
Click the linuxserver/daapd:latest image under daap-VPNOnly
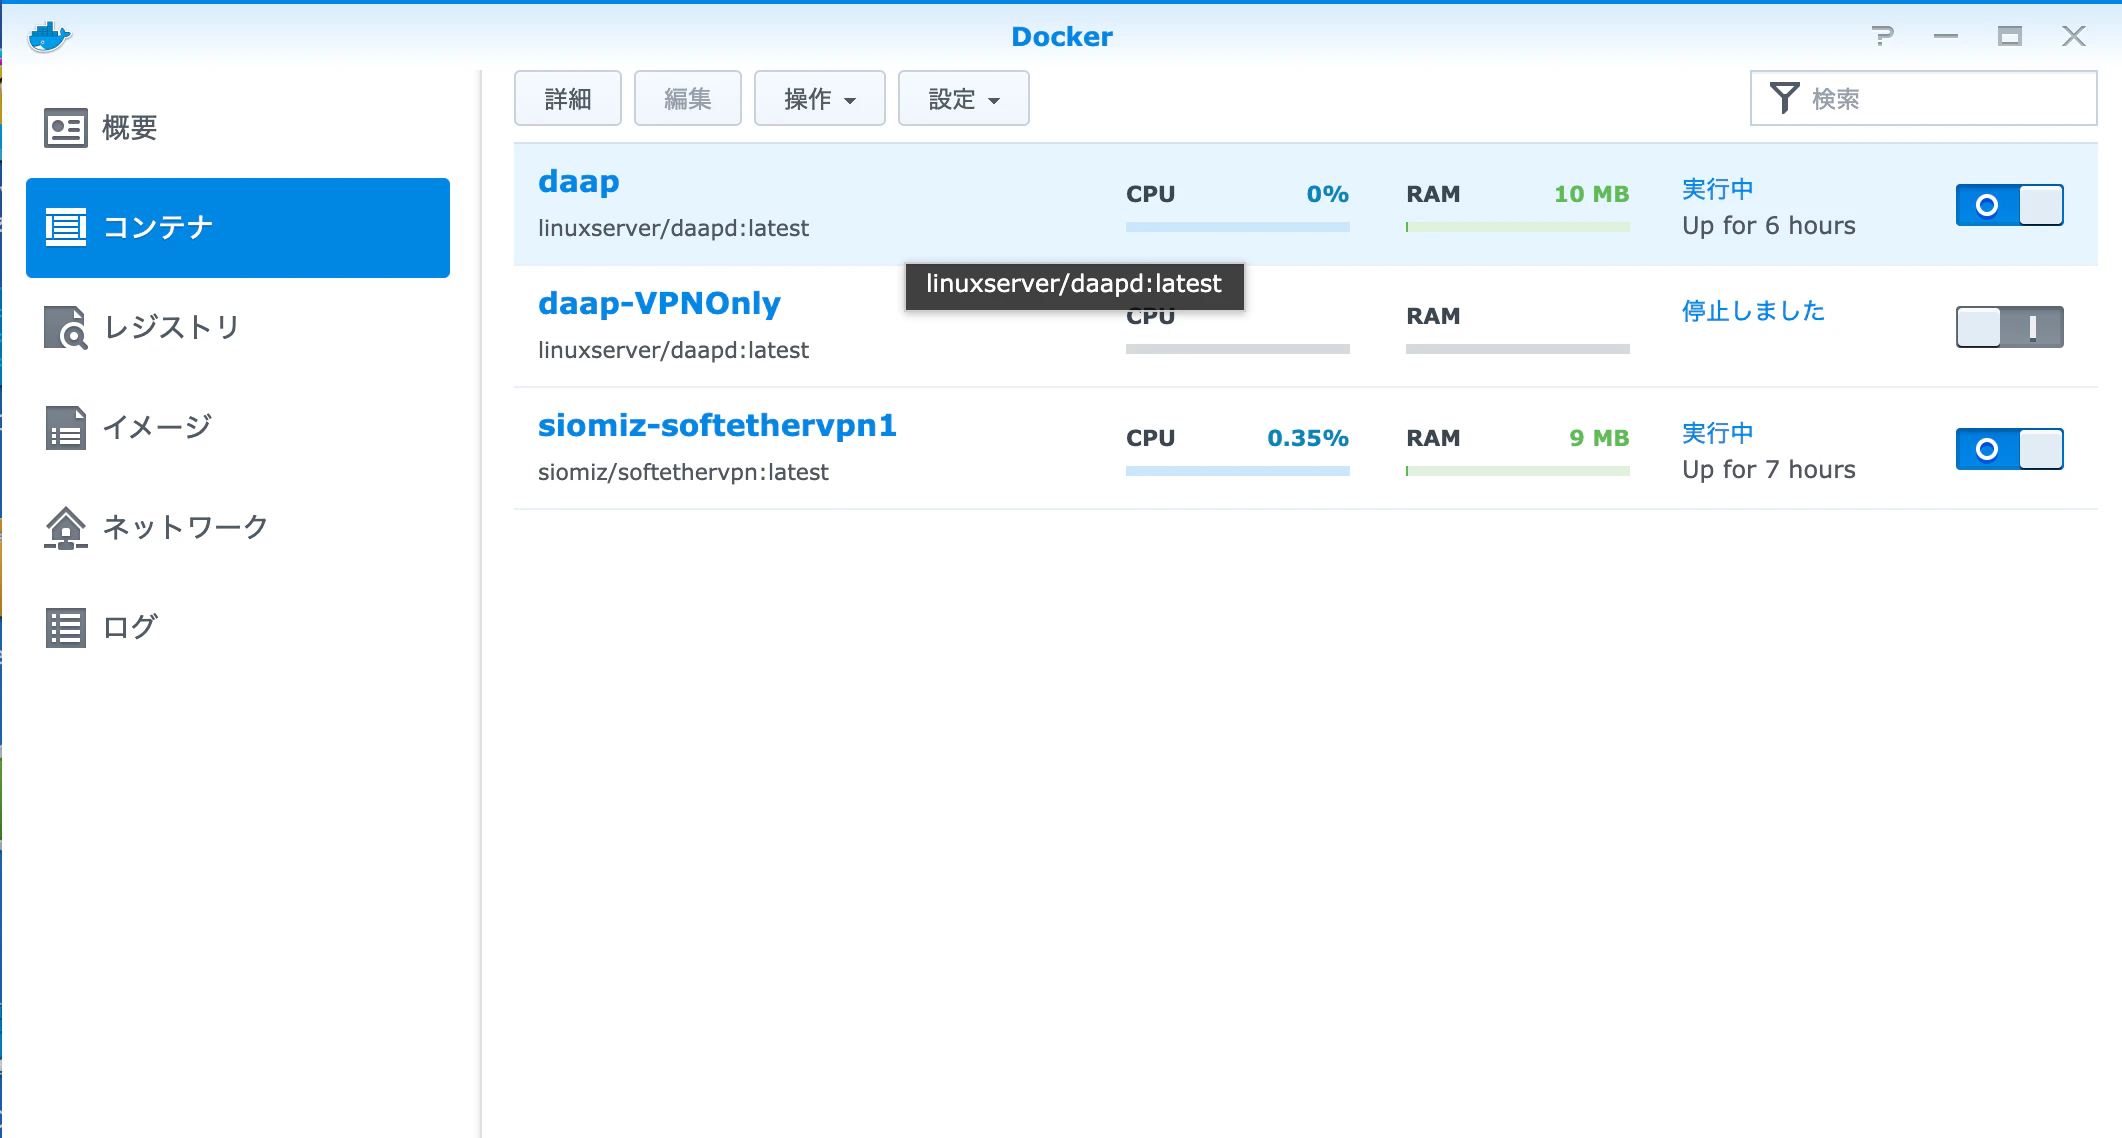tap(673, 350)
